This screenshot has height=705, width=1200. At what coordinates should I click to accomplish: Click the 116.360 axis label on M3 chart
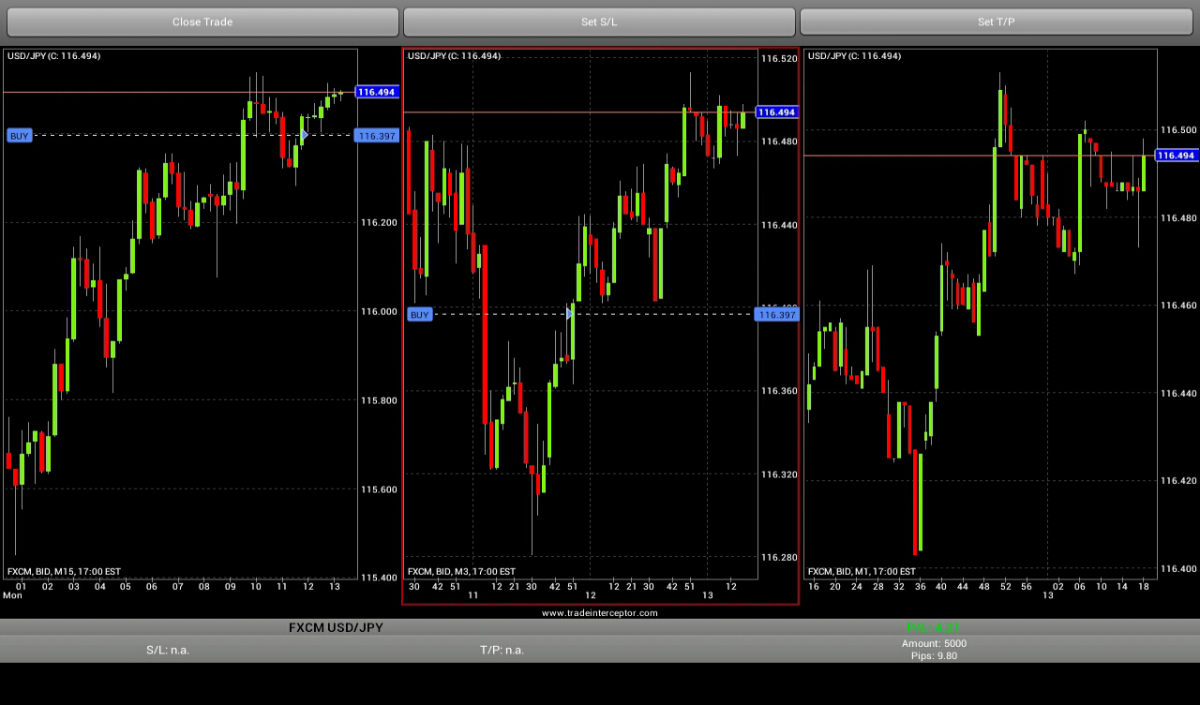pos(778,391)
